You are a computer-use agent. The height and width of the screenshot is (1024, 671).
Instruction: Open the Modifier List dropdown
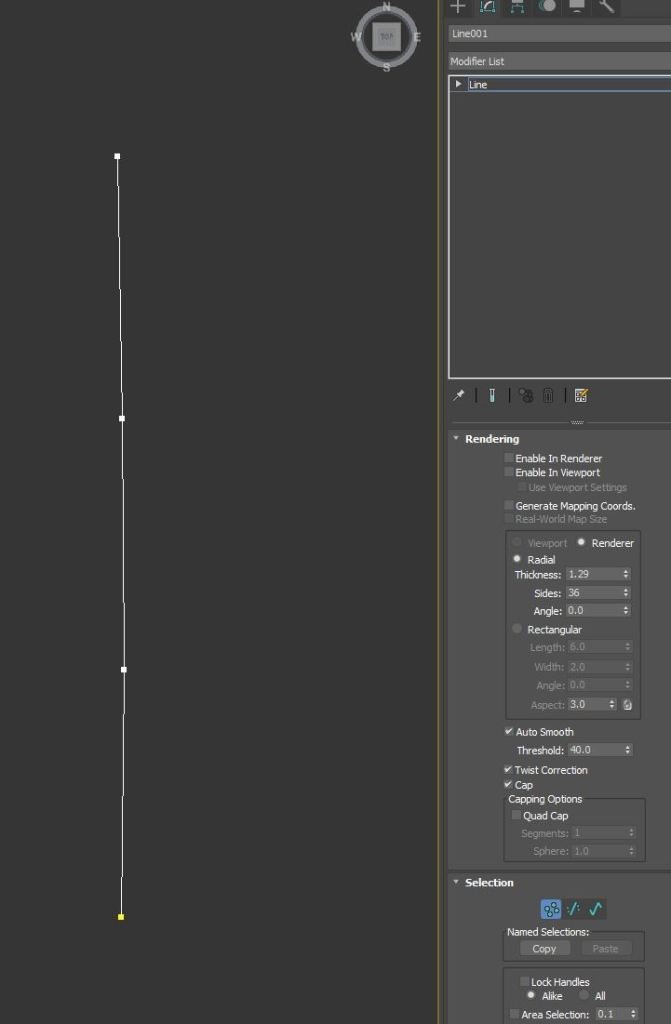click(559, 61)
